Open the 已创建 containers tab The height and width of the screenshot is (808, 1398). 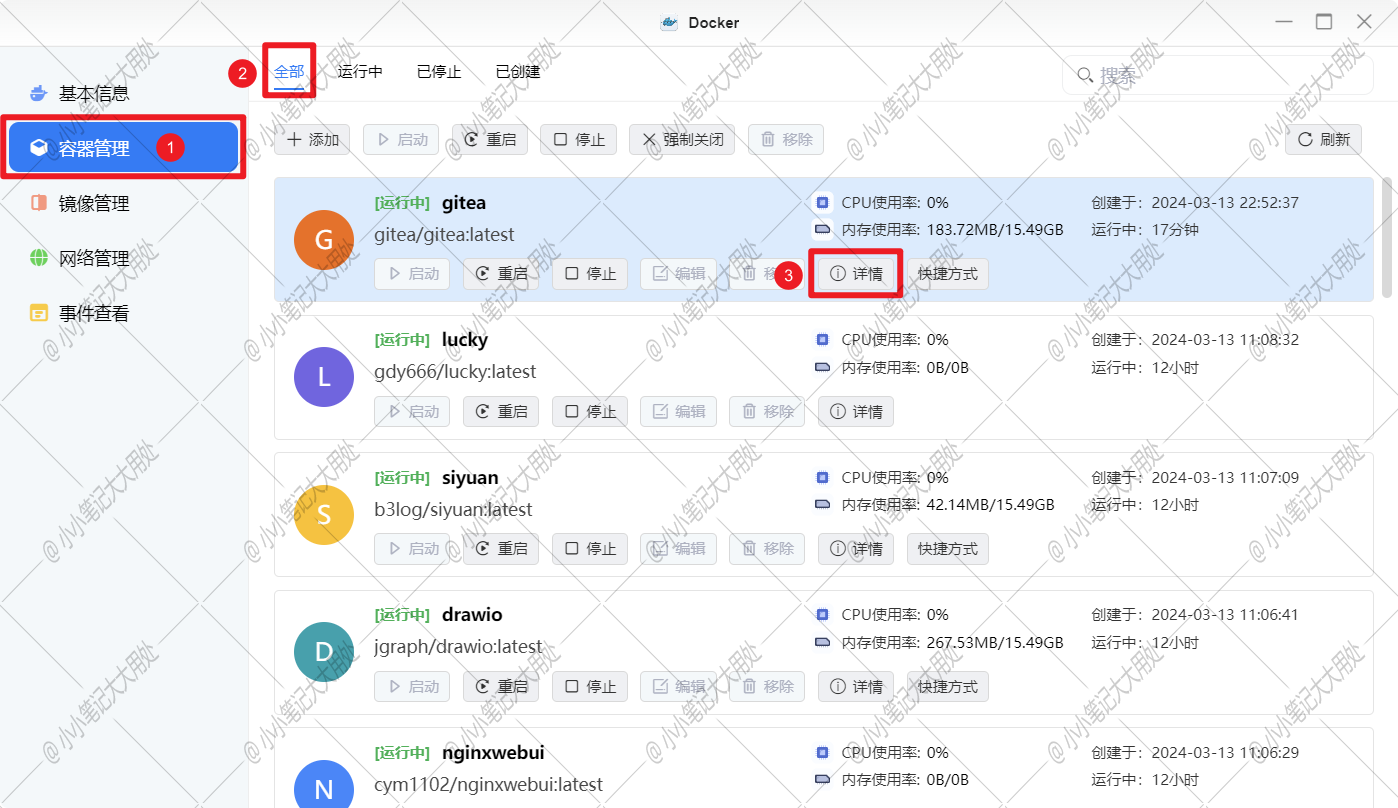click(x=516, y=71)
